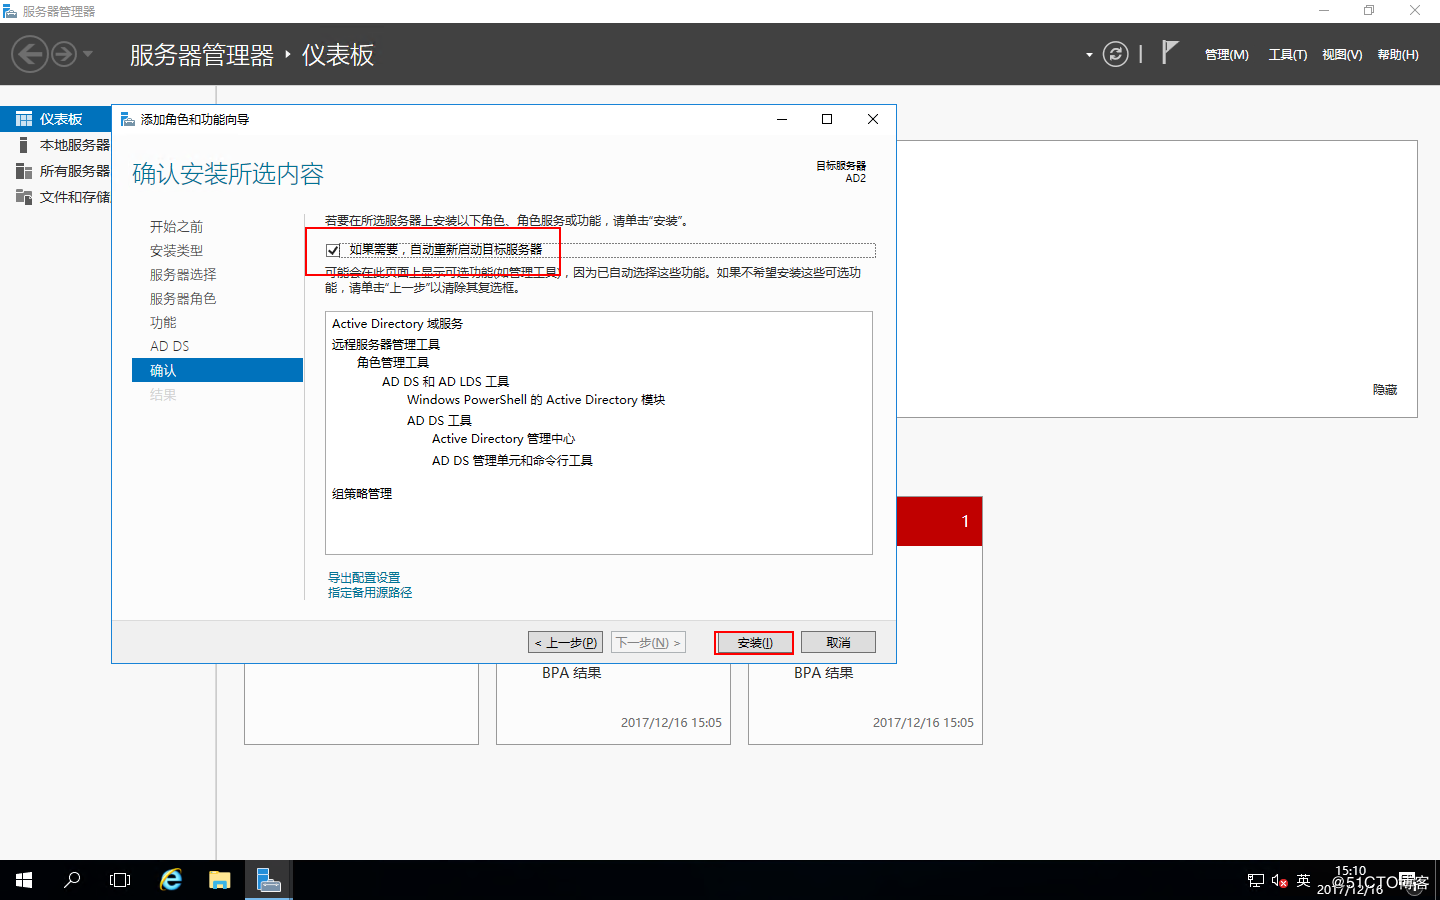Go to wizard step 功能
Image resolution: width=1440 pixels, height=900 pixels.
coord(163,323)
